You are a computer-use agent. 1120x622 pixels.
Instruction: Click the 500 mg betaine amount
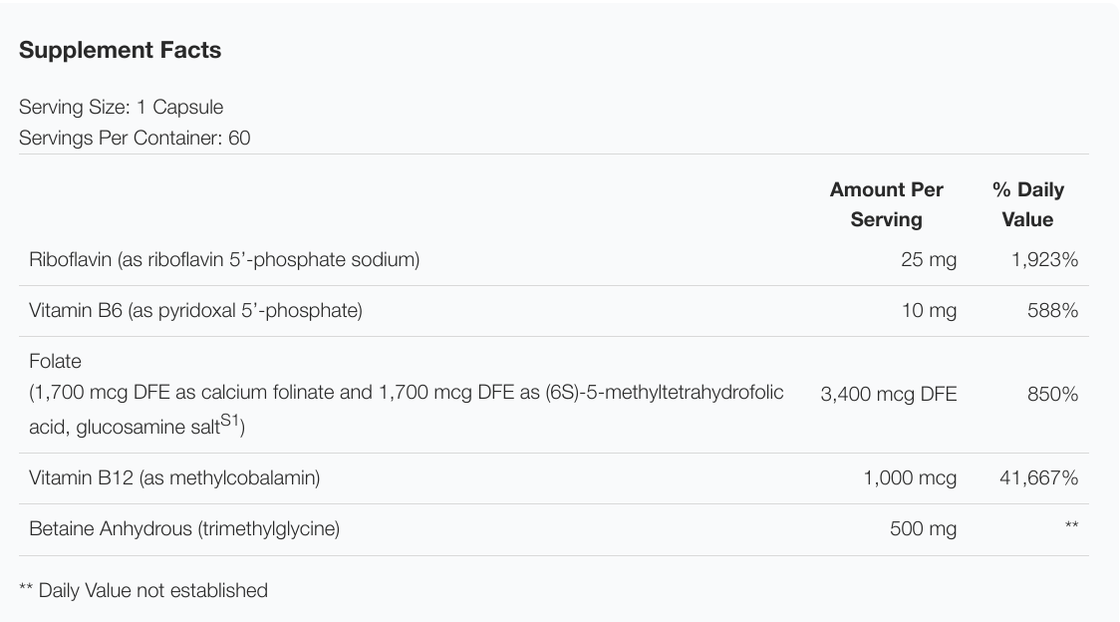coord(922,529)
